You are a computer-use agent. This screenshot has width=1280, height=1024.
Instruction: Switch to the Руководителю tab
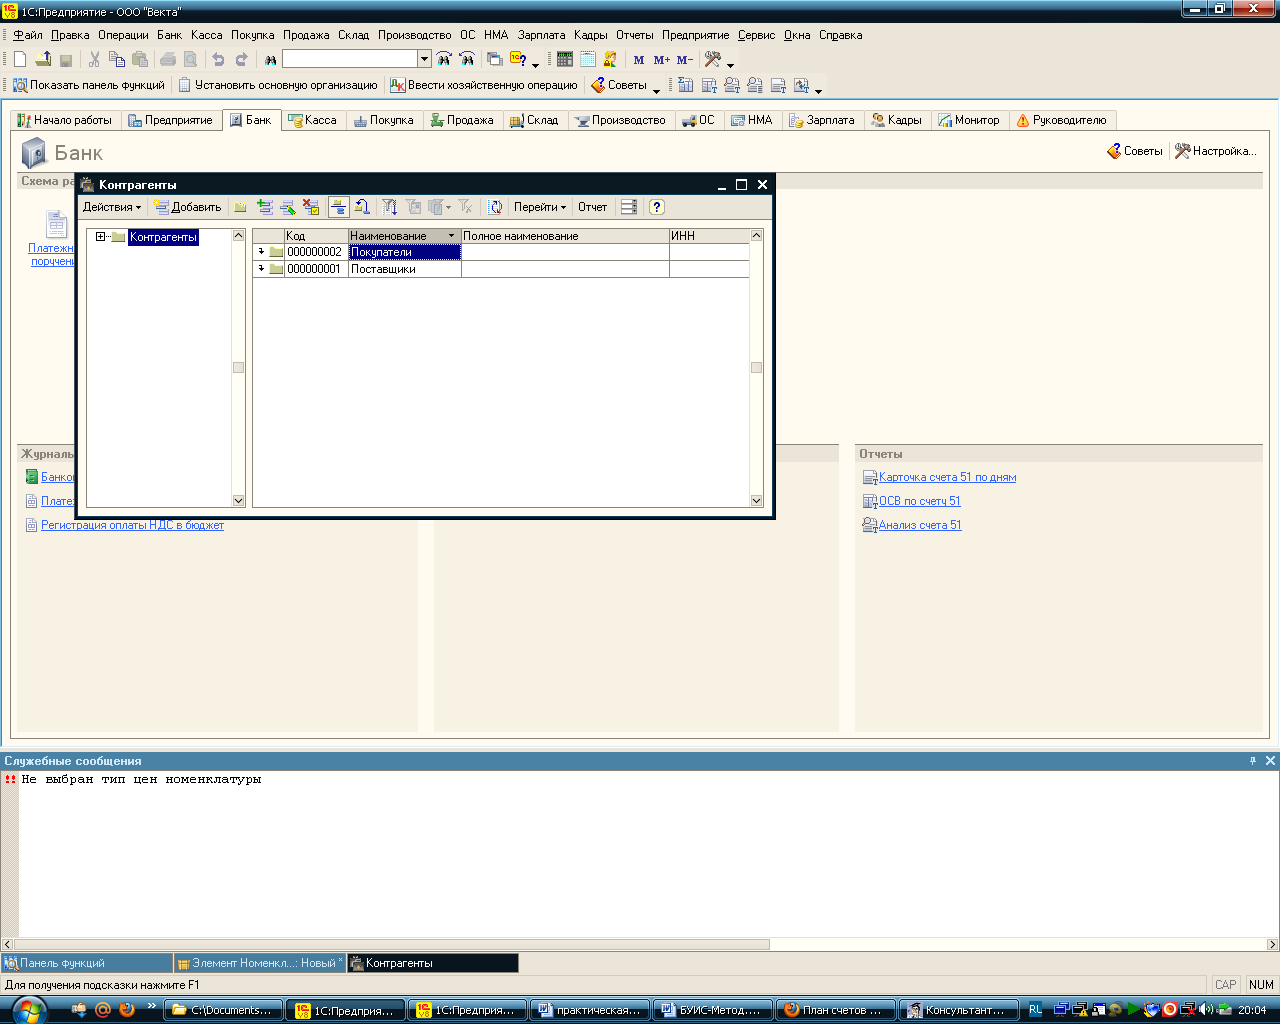point(1062,120)
